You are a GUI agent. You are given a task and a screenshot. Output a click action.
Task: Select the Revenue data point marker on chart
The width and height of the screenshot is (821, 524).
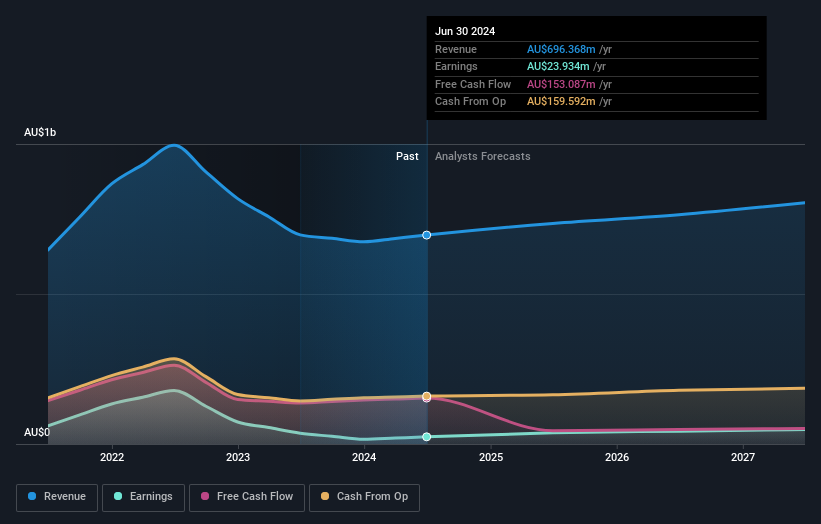point(427,235)
